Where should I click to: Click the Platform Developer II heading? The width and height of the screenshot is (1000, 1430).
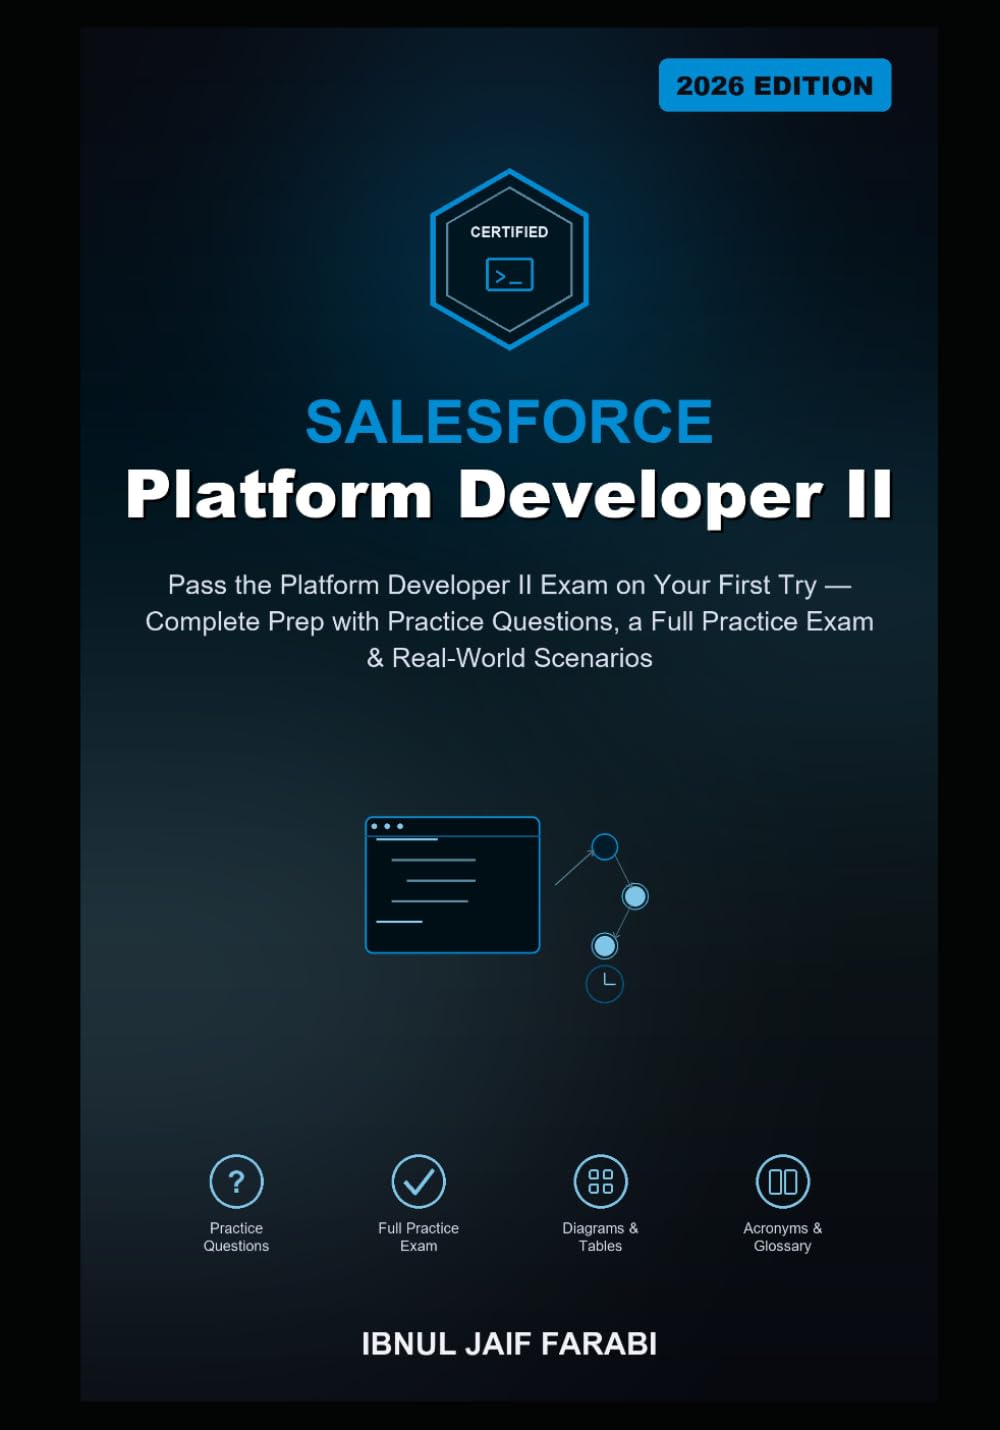pos(509,494)
